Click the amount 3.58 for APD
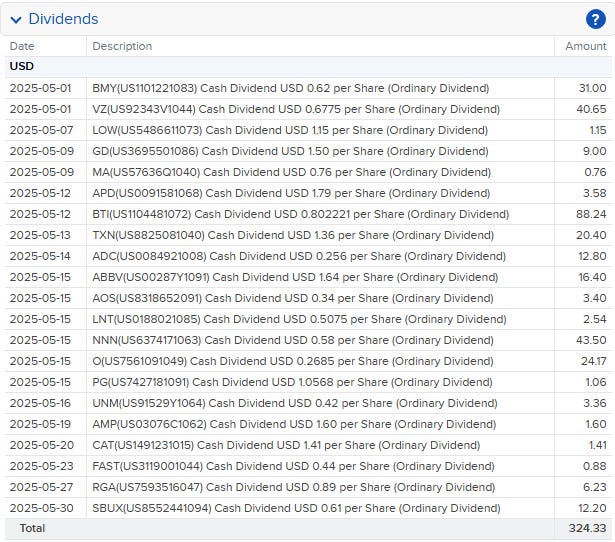615x542 pixels. [x=595, y=193]
